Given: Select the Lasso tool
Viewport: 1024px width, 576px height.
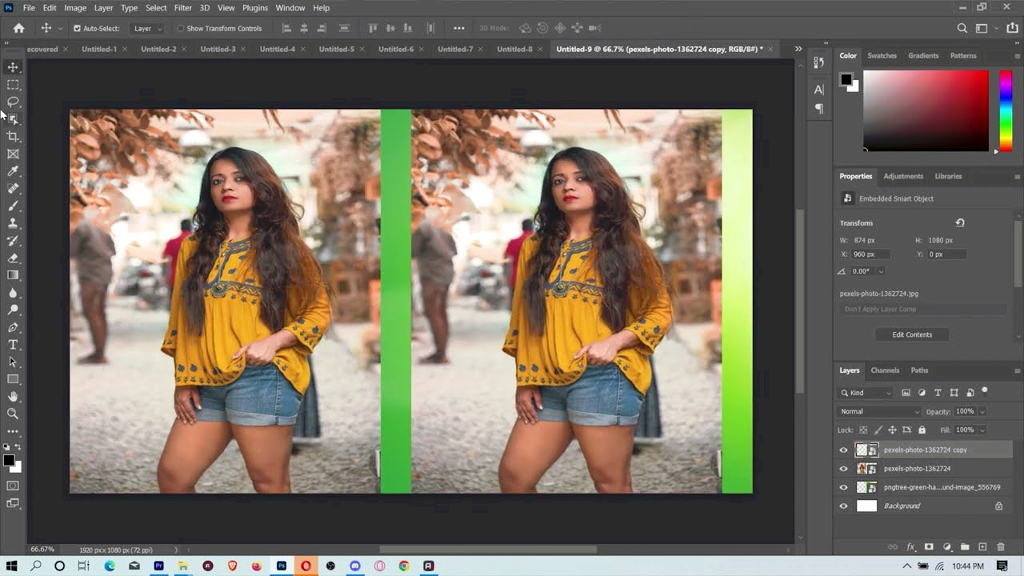Looking at the screenshot, I should point(13,101).
